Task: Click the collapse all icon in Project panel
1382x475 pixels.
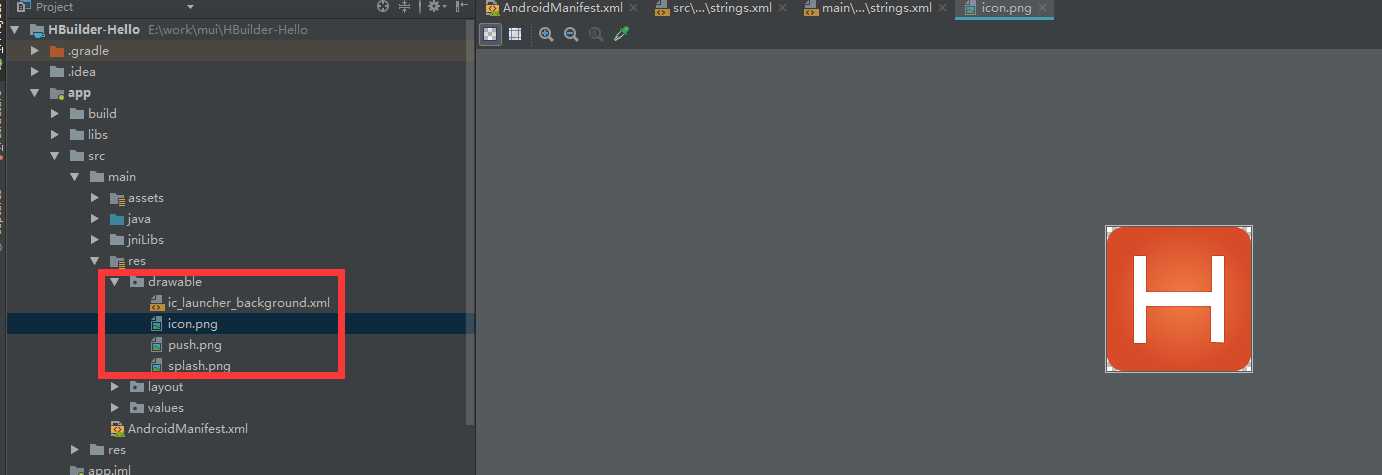Action: pyautogui.click(x=405, y=6)
